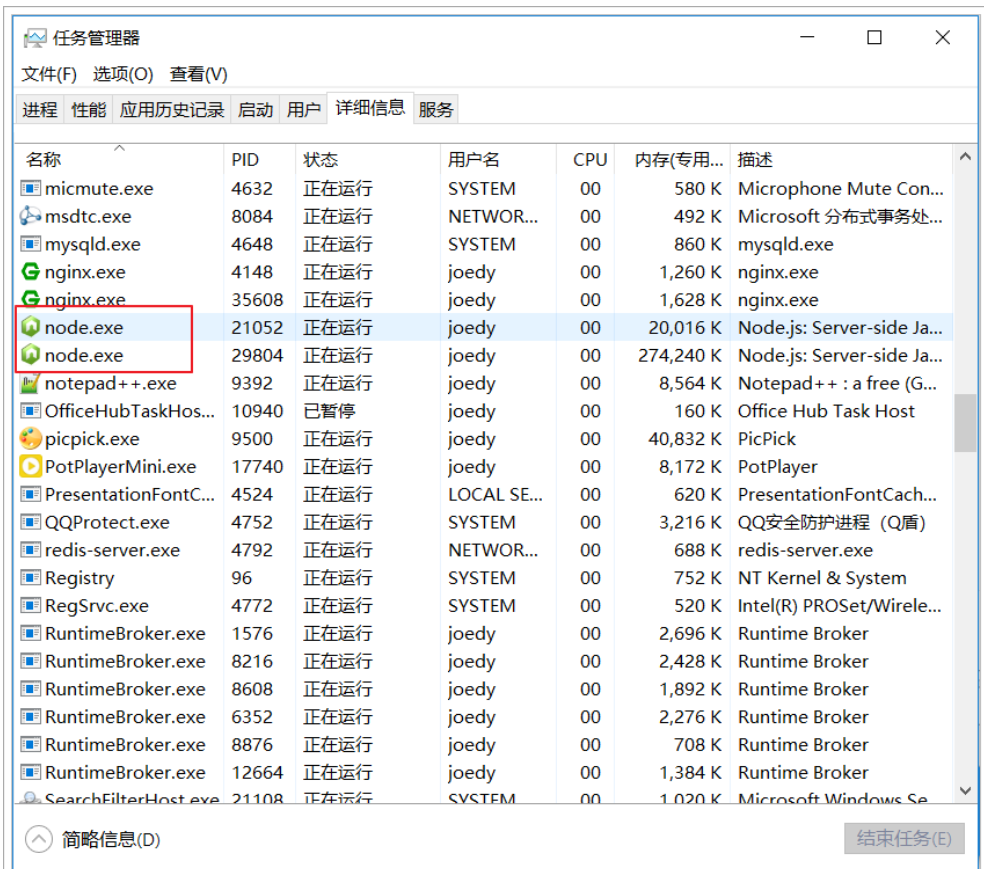Select description Office Hub Task Host
Screen dimensions: 984x869
pos(826,411)
